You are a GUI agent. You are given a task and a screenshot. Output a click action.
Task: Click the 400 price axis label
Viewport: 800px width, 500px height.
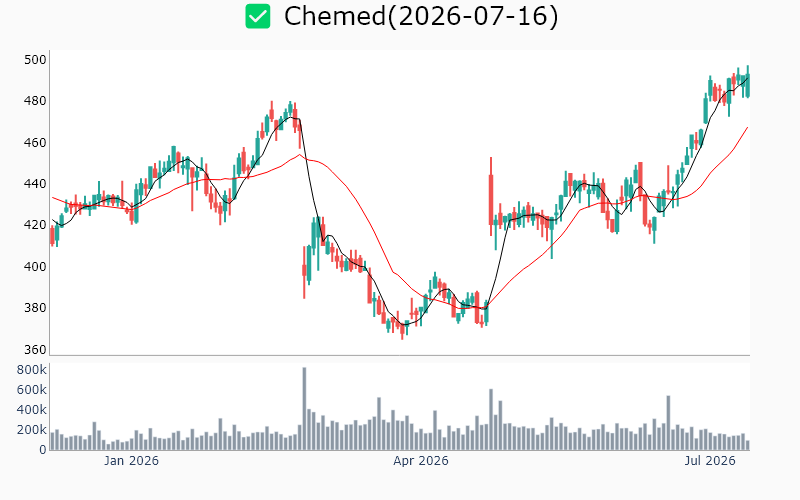35,266
